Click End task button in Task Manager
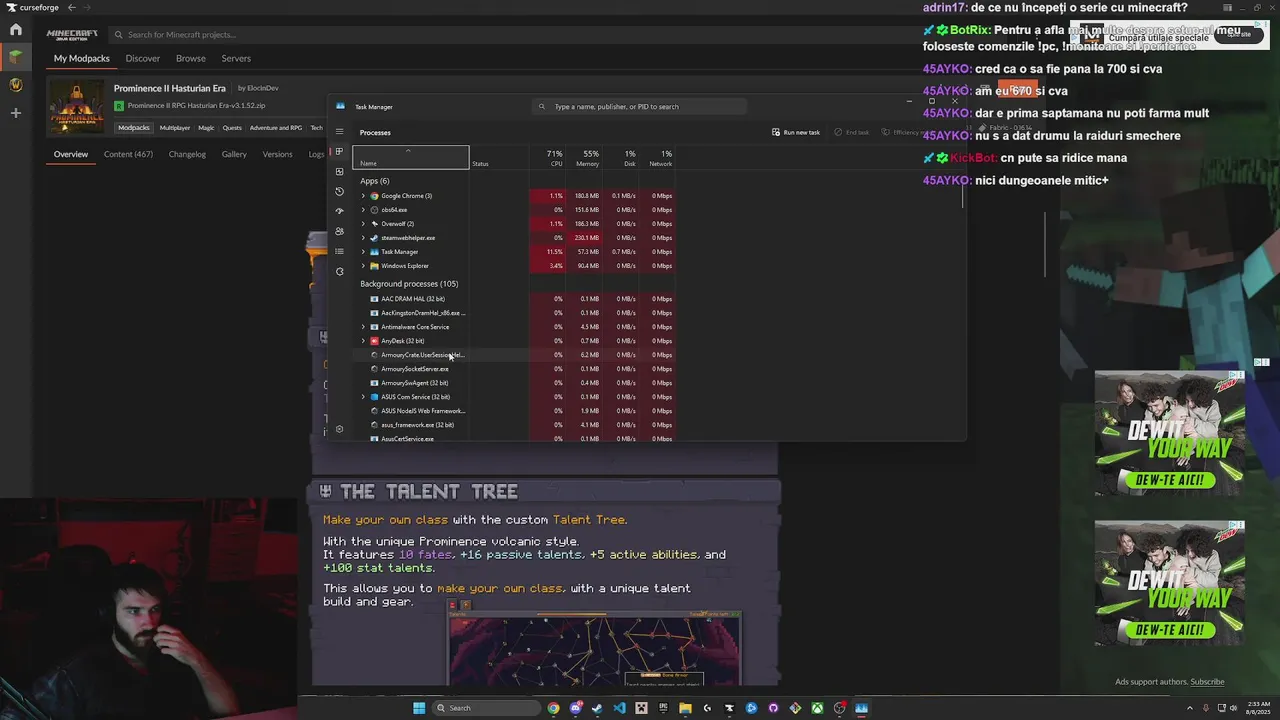The height and width of the screenshot is (720, 1280). [x=852, y=132]
